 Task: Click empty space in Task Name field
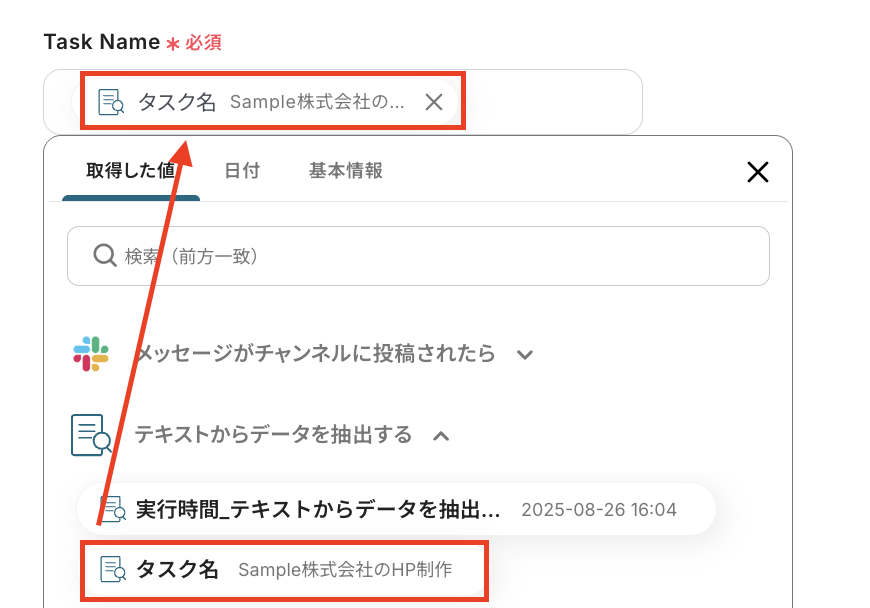550,102
